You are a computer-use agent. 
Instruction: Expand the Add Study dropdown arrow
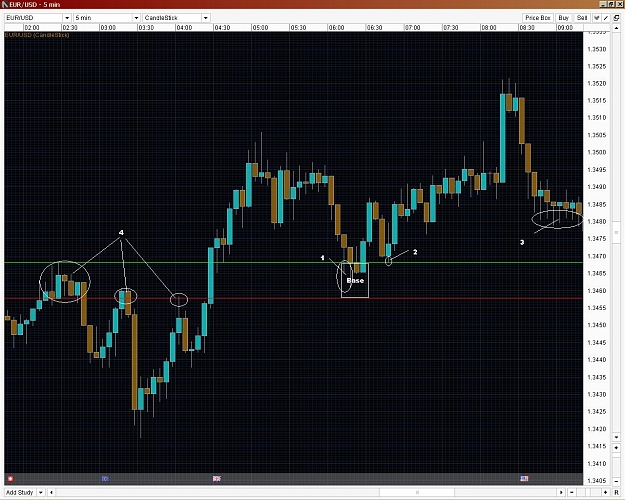(41, 492)
